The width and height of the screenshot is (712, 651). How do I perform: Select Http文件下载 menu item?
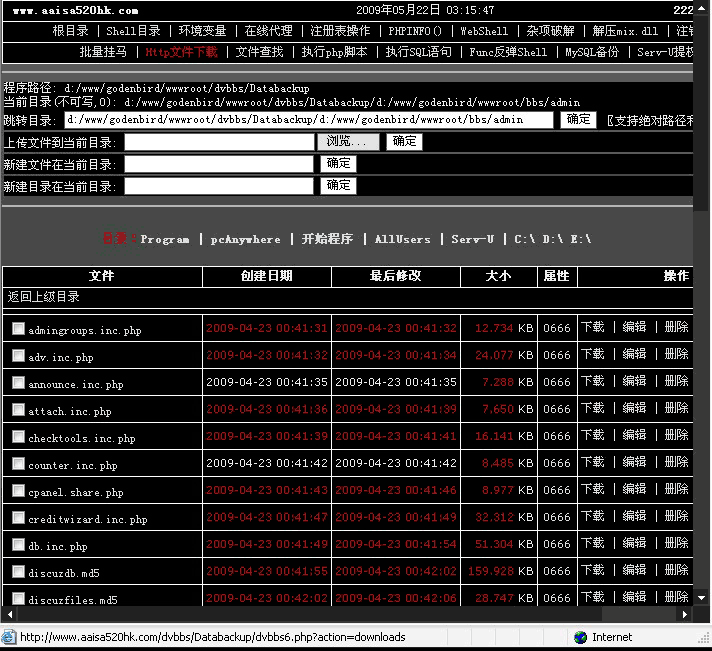click(x=181, y=52)
